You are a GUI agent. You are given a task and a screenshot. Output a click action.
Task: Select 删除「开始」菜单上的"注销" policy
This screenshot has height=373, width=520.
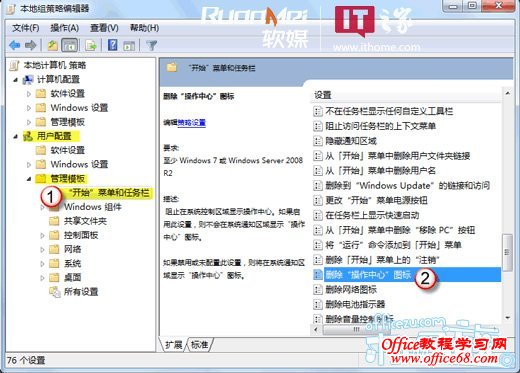(x=382, y=260)
